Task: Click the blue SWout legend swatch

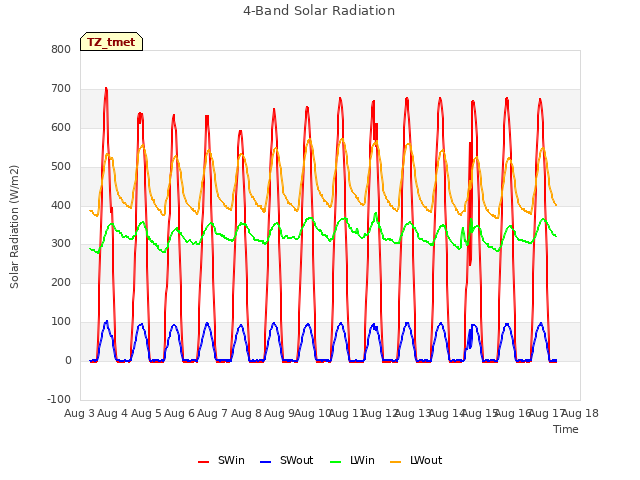Action: pyautogui.click(x=265, y=462)
